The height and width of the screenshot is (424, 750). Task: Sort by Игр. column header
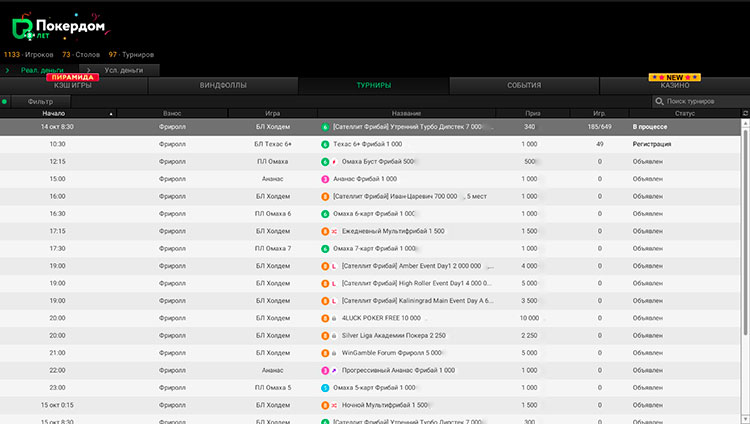(599, 113)
